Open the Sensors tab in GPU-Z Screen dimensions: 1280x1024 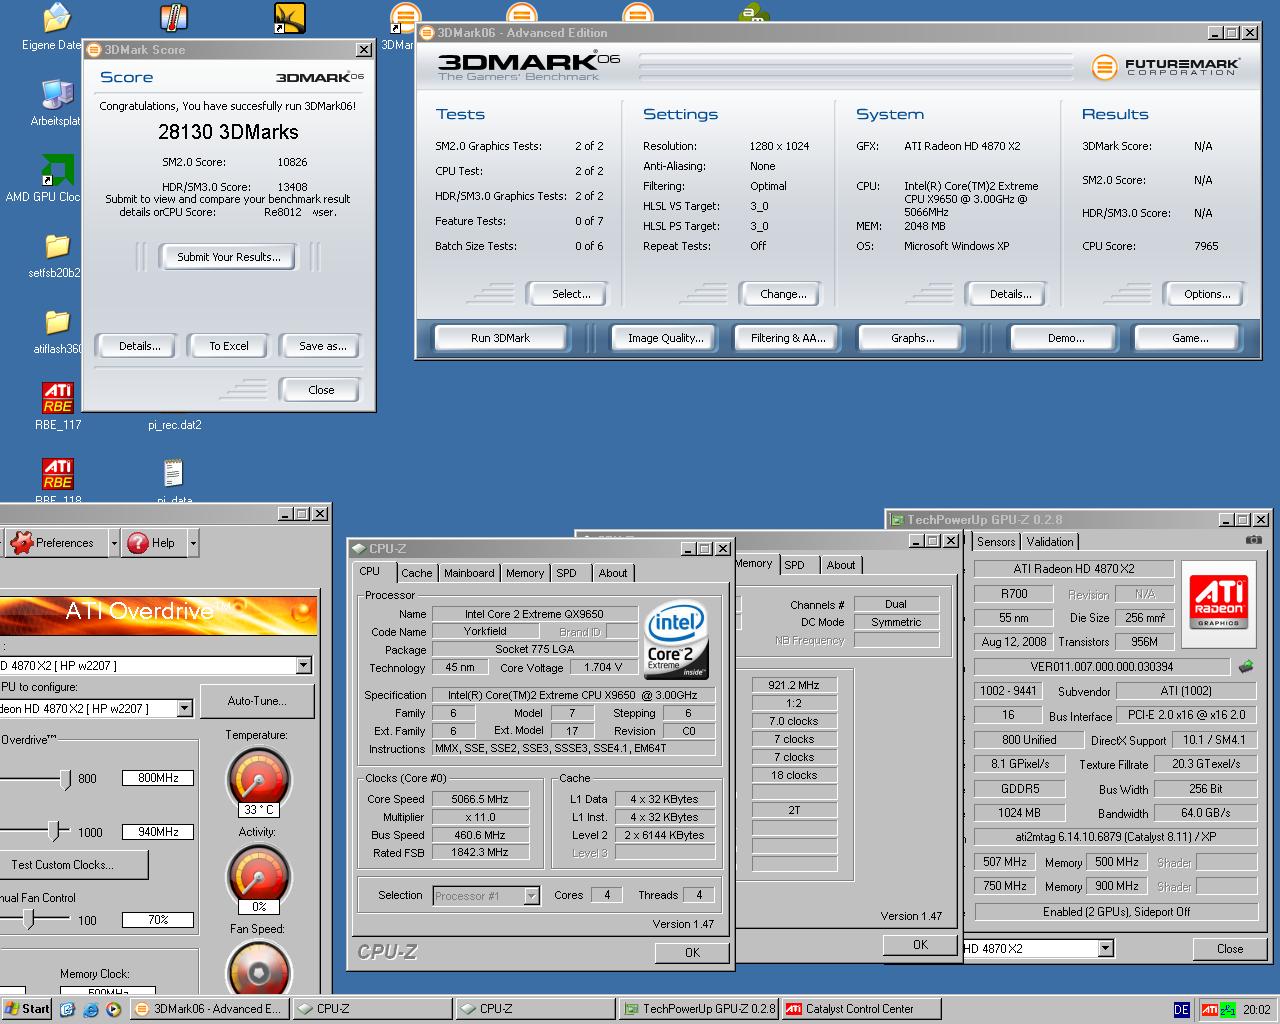(x=996, y=541)
